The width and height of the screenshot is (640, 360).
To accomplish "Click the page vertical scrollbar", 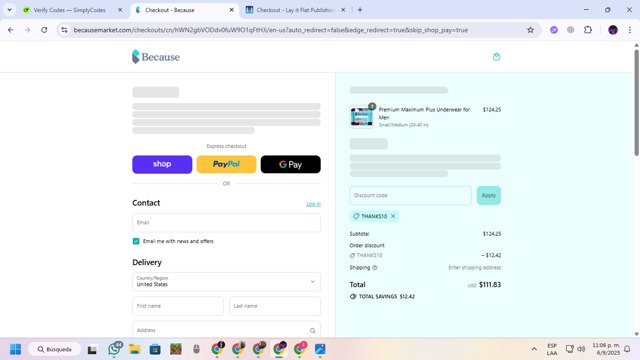I will tap(636, 102).
